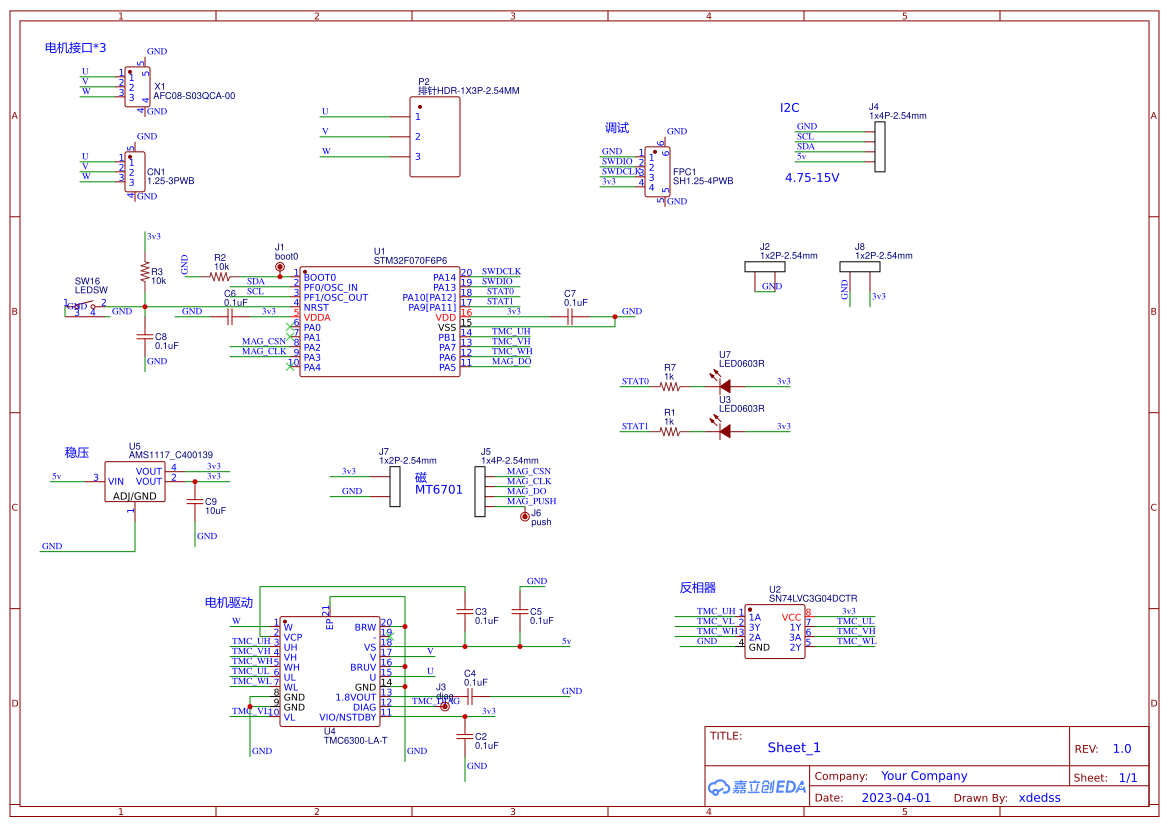This screenshot has width=1169, height=827.
Task: Click the 嘉立创EDA logo in title block
Action: point(756,787)
